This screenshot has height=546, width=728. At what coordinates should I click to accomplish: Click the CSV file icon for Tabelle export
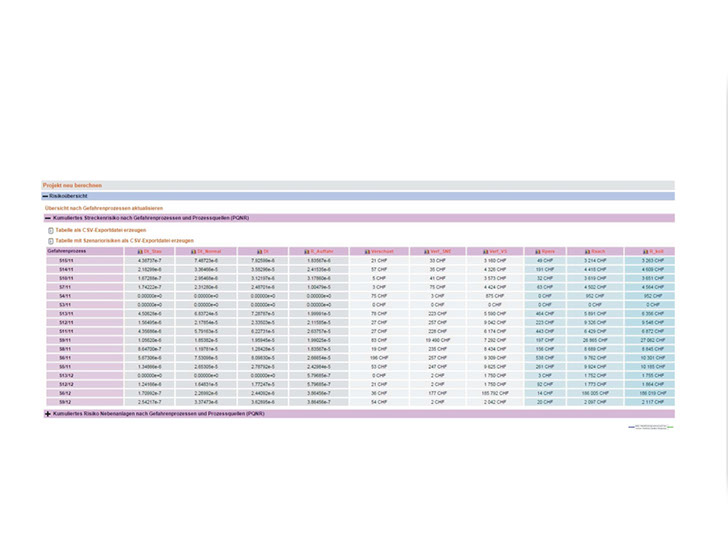pyautogui.click(x=51, y=230)
